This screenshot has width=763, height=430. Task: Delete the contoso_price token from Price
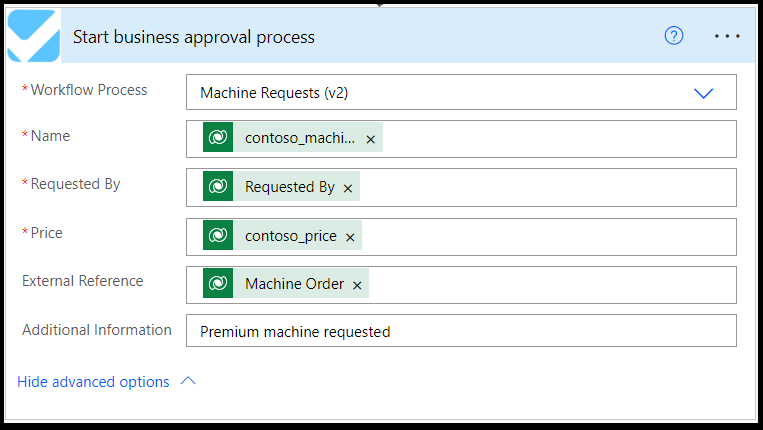(350, 237)
